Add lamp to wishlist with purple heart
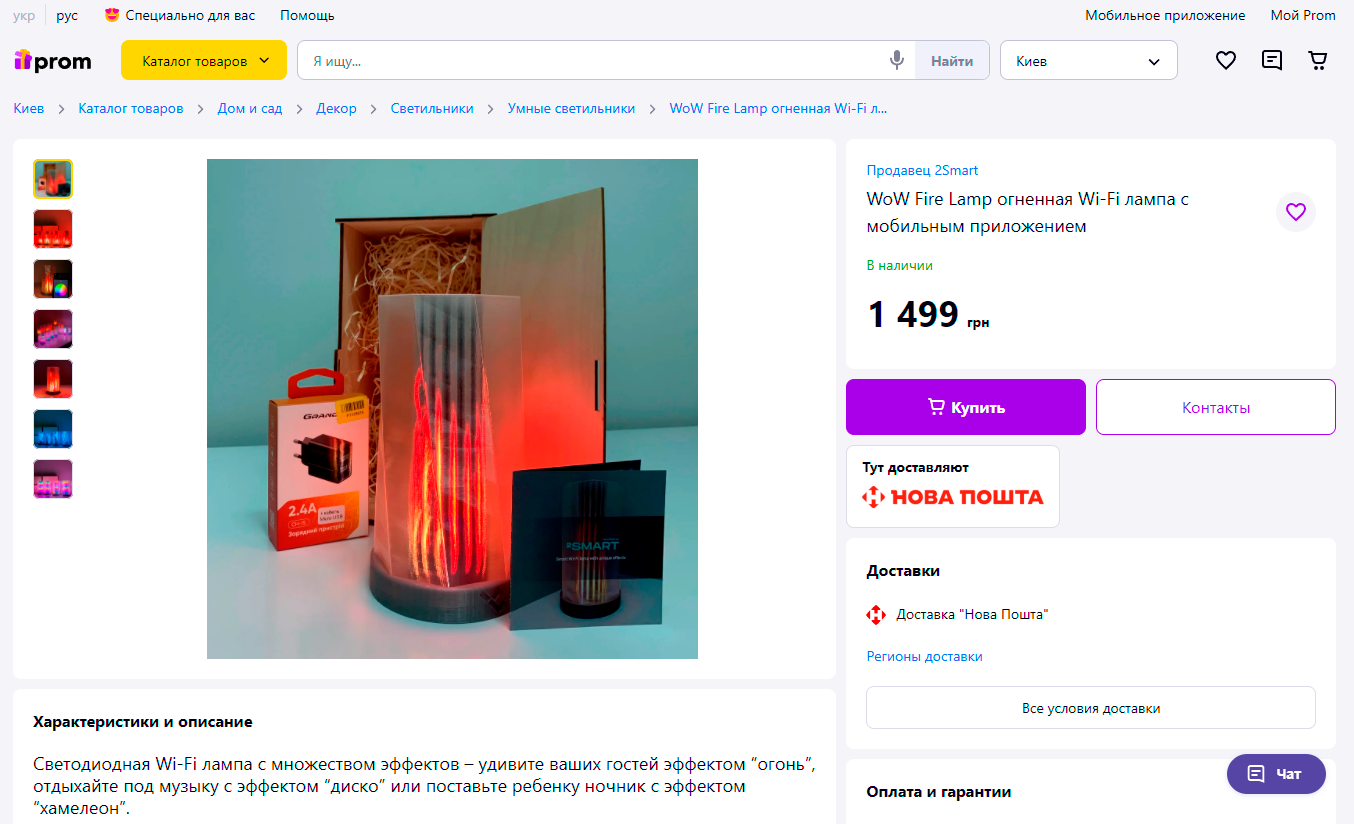Screen dimensions: 1354x824 pyautogui.click(x=1296, y=212)
